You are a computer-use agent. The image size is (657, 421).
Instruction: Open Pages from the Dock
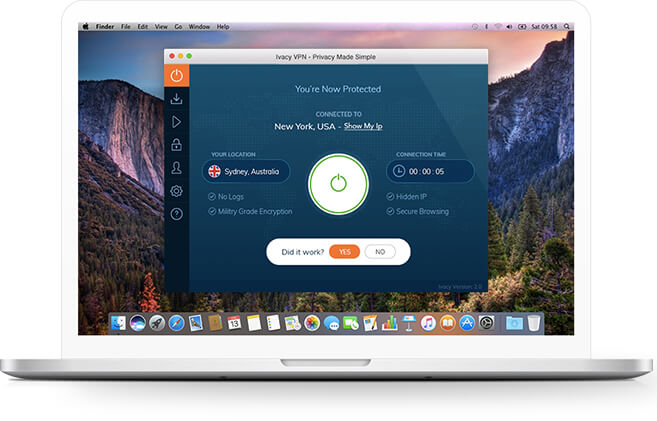(x=370, y=323)
